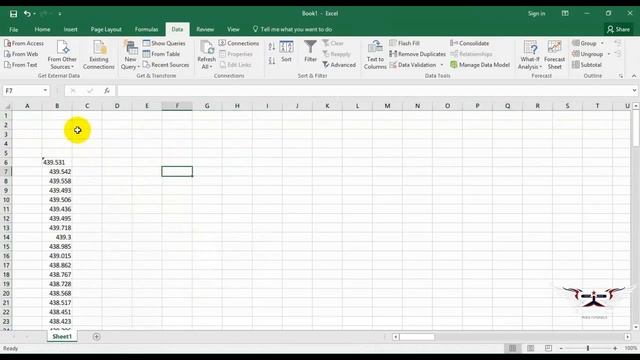Click the Name Box showing F7
Image resolution: width=640 pixels, height=360 pixels.
[22, 91]
